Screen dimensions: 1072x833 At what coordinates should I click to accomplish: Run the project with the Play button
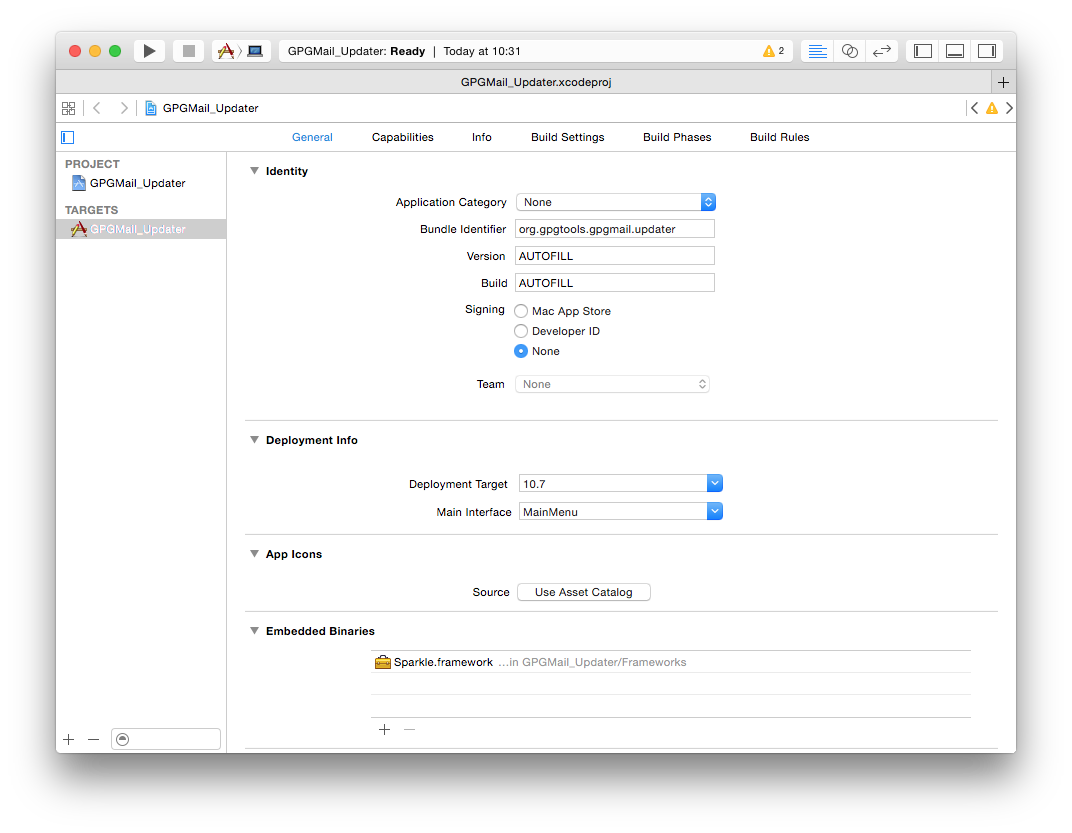point(149,51)
